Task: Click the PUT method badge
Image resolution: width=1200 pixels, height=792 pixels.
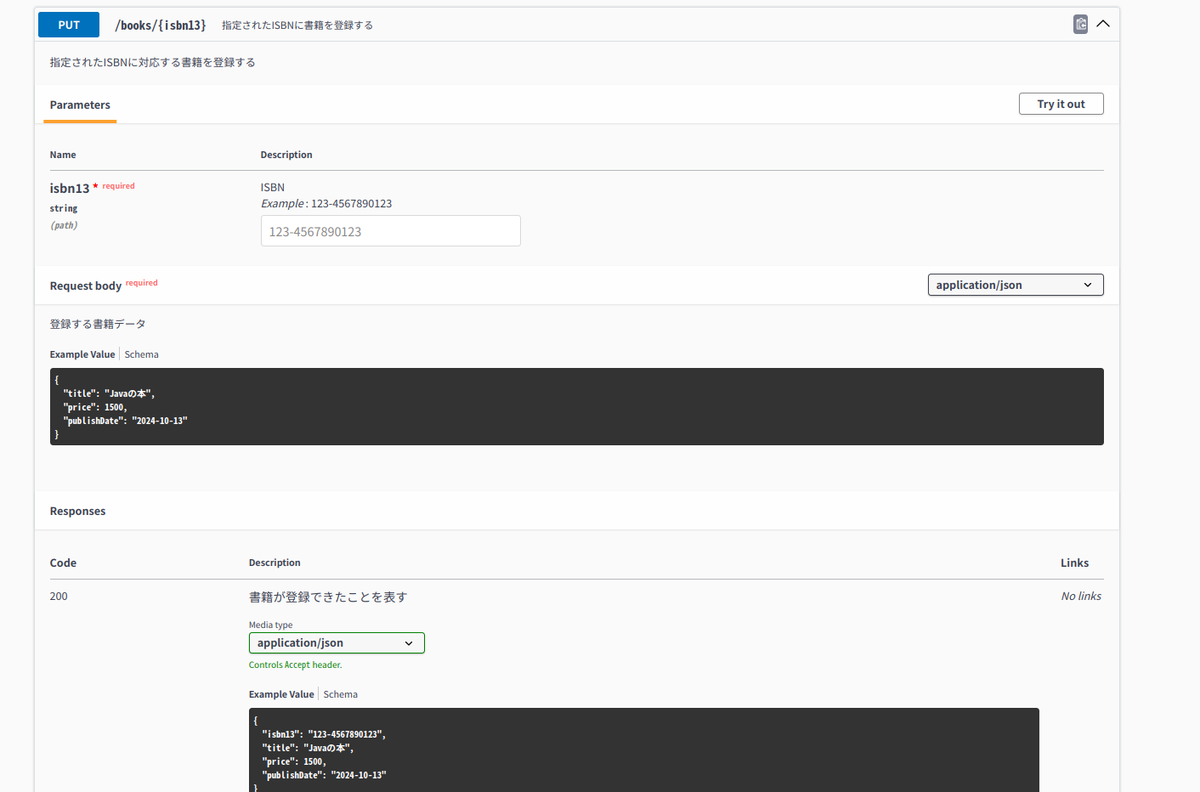Action: tap(68, 23)
